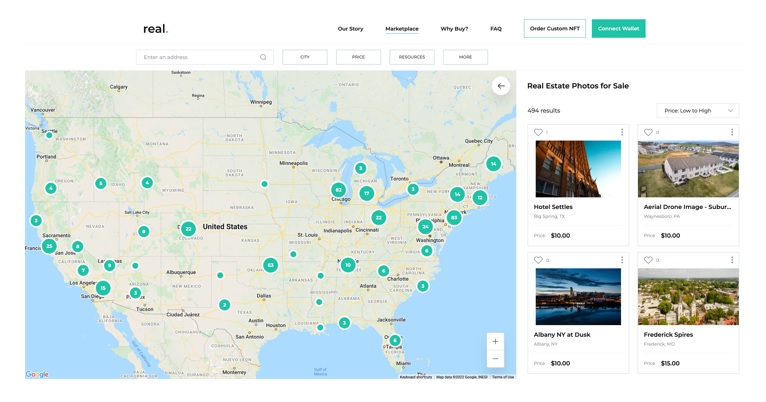
Task: Open the three-dot menu on Albany NY at Dusk card
Action: pyautogui.click(x=622, y=260)
